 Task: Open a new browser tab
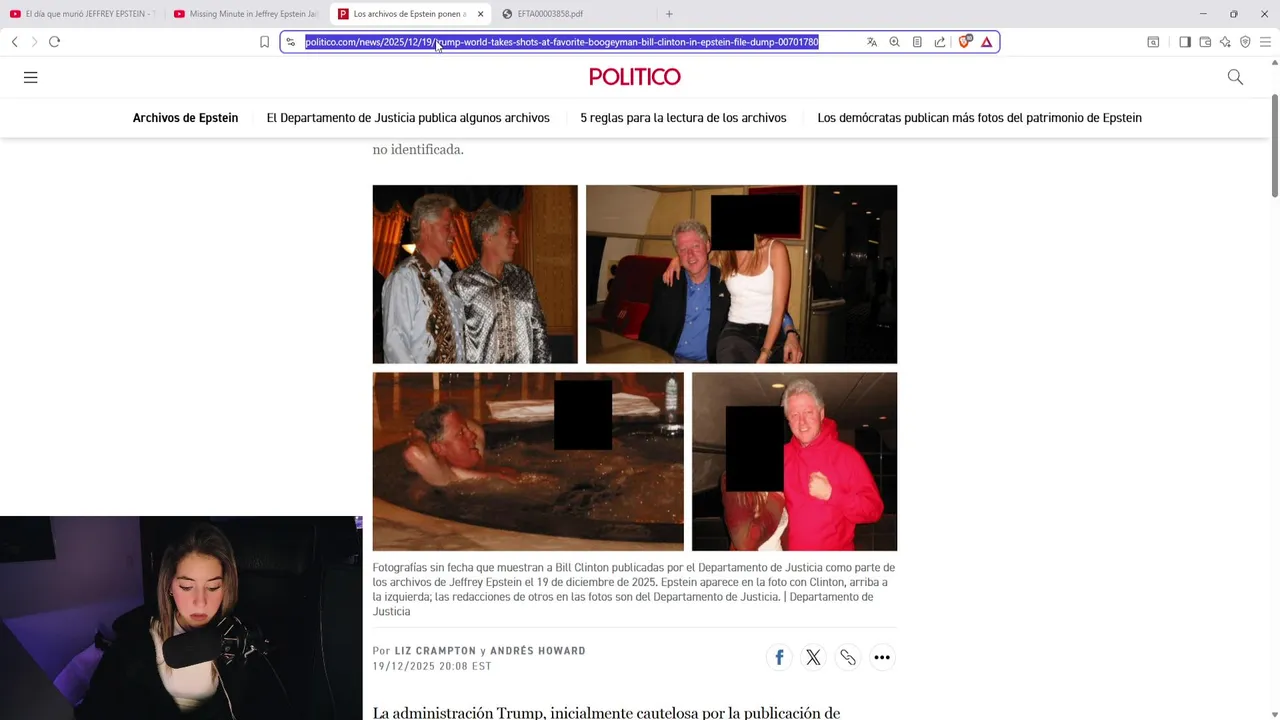669,14
